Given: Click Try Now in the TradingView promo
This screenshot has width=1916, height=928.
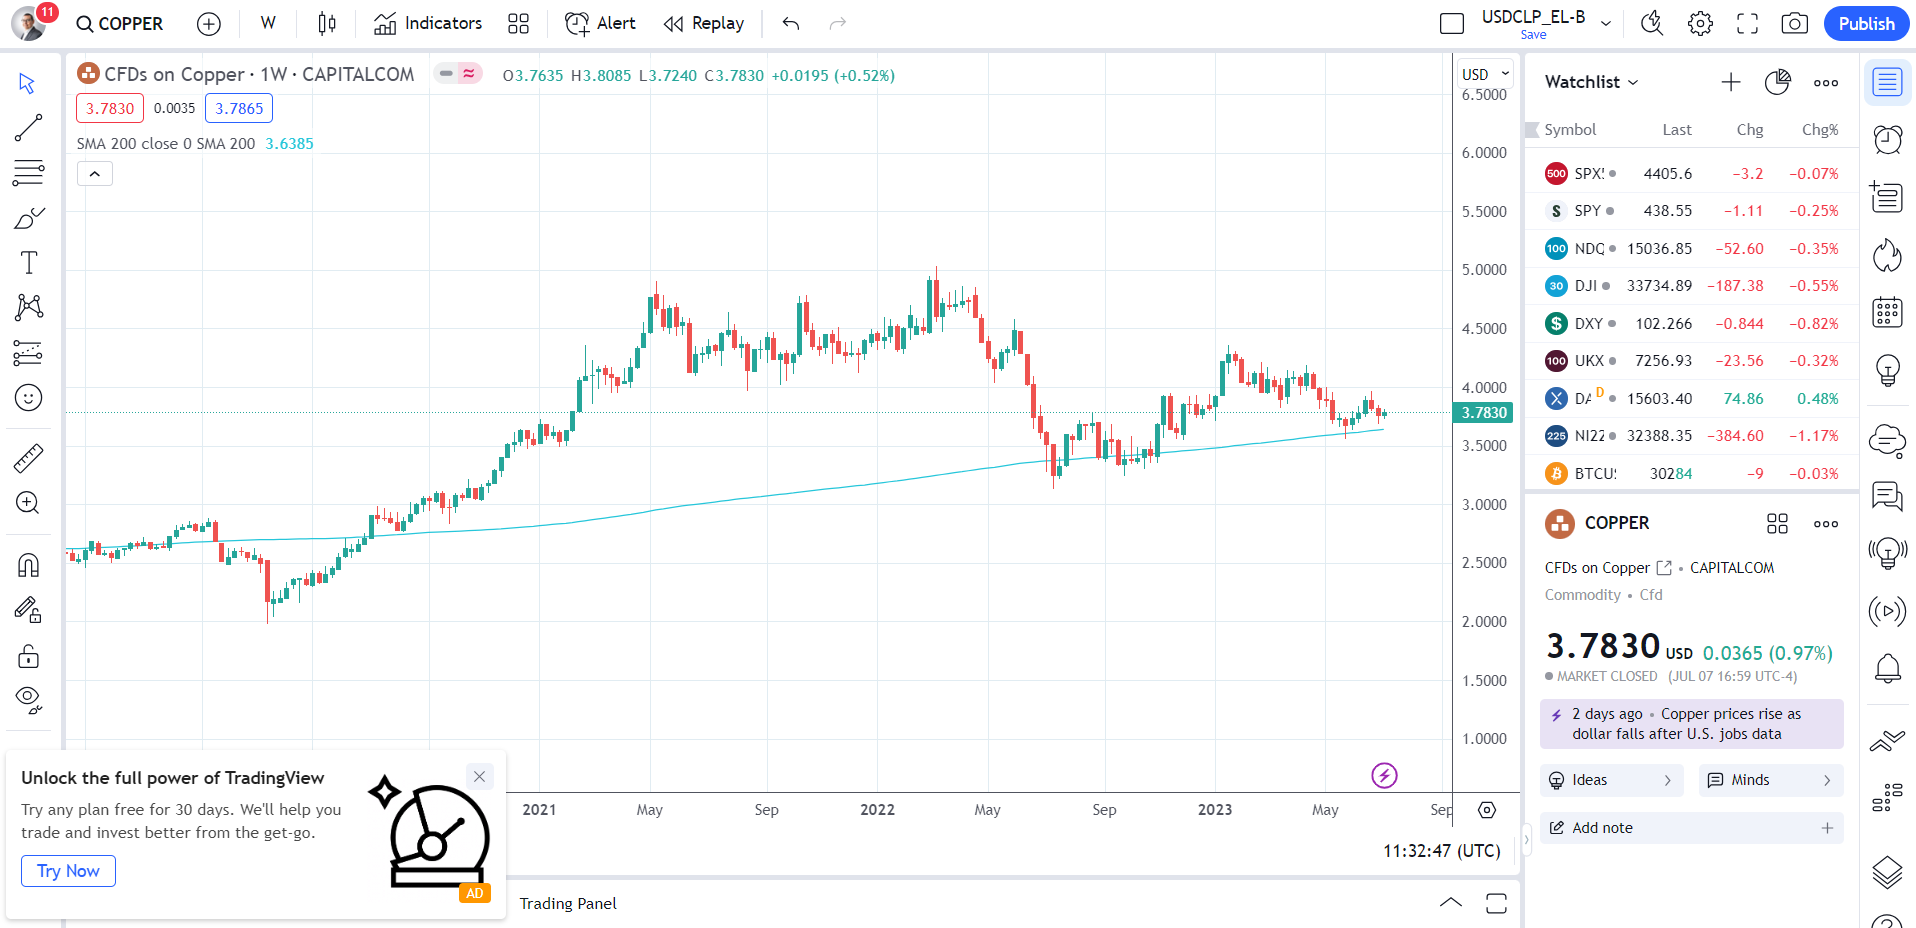Looking at the screenshot, I should 67,870.
